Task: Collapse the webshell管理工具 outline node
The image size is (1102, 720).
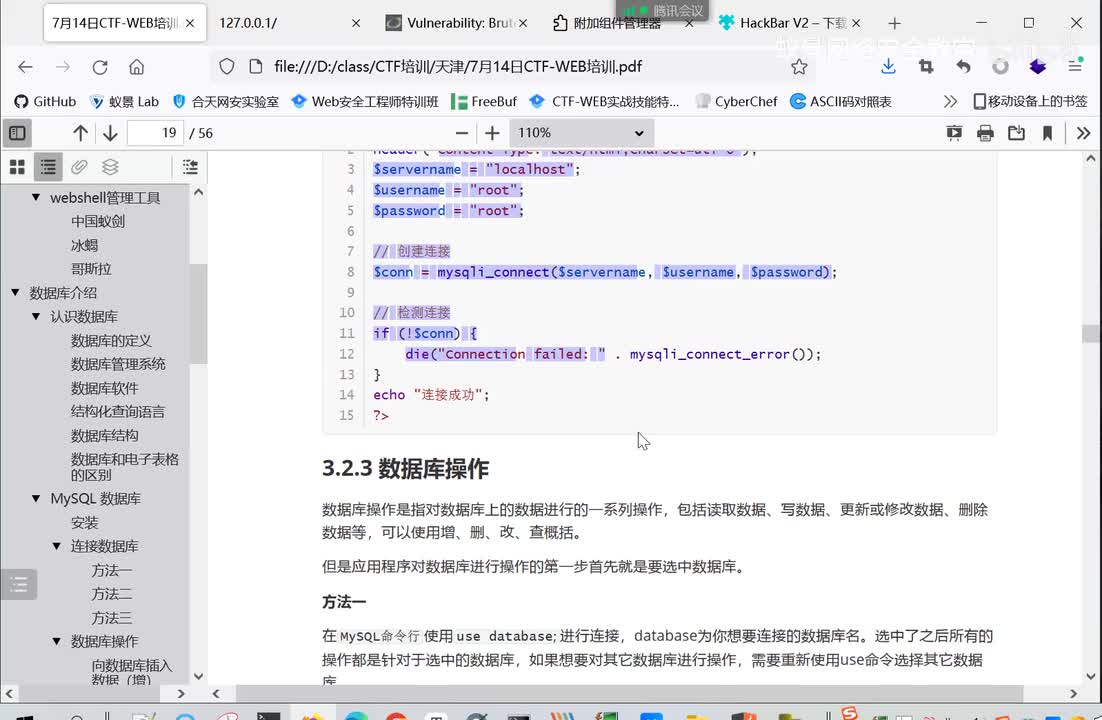Action: coord(36,198)
